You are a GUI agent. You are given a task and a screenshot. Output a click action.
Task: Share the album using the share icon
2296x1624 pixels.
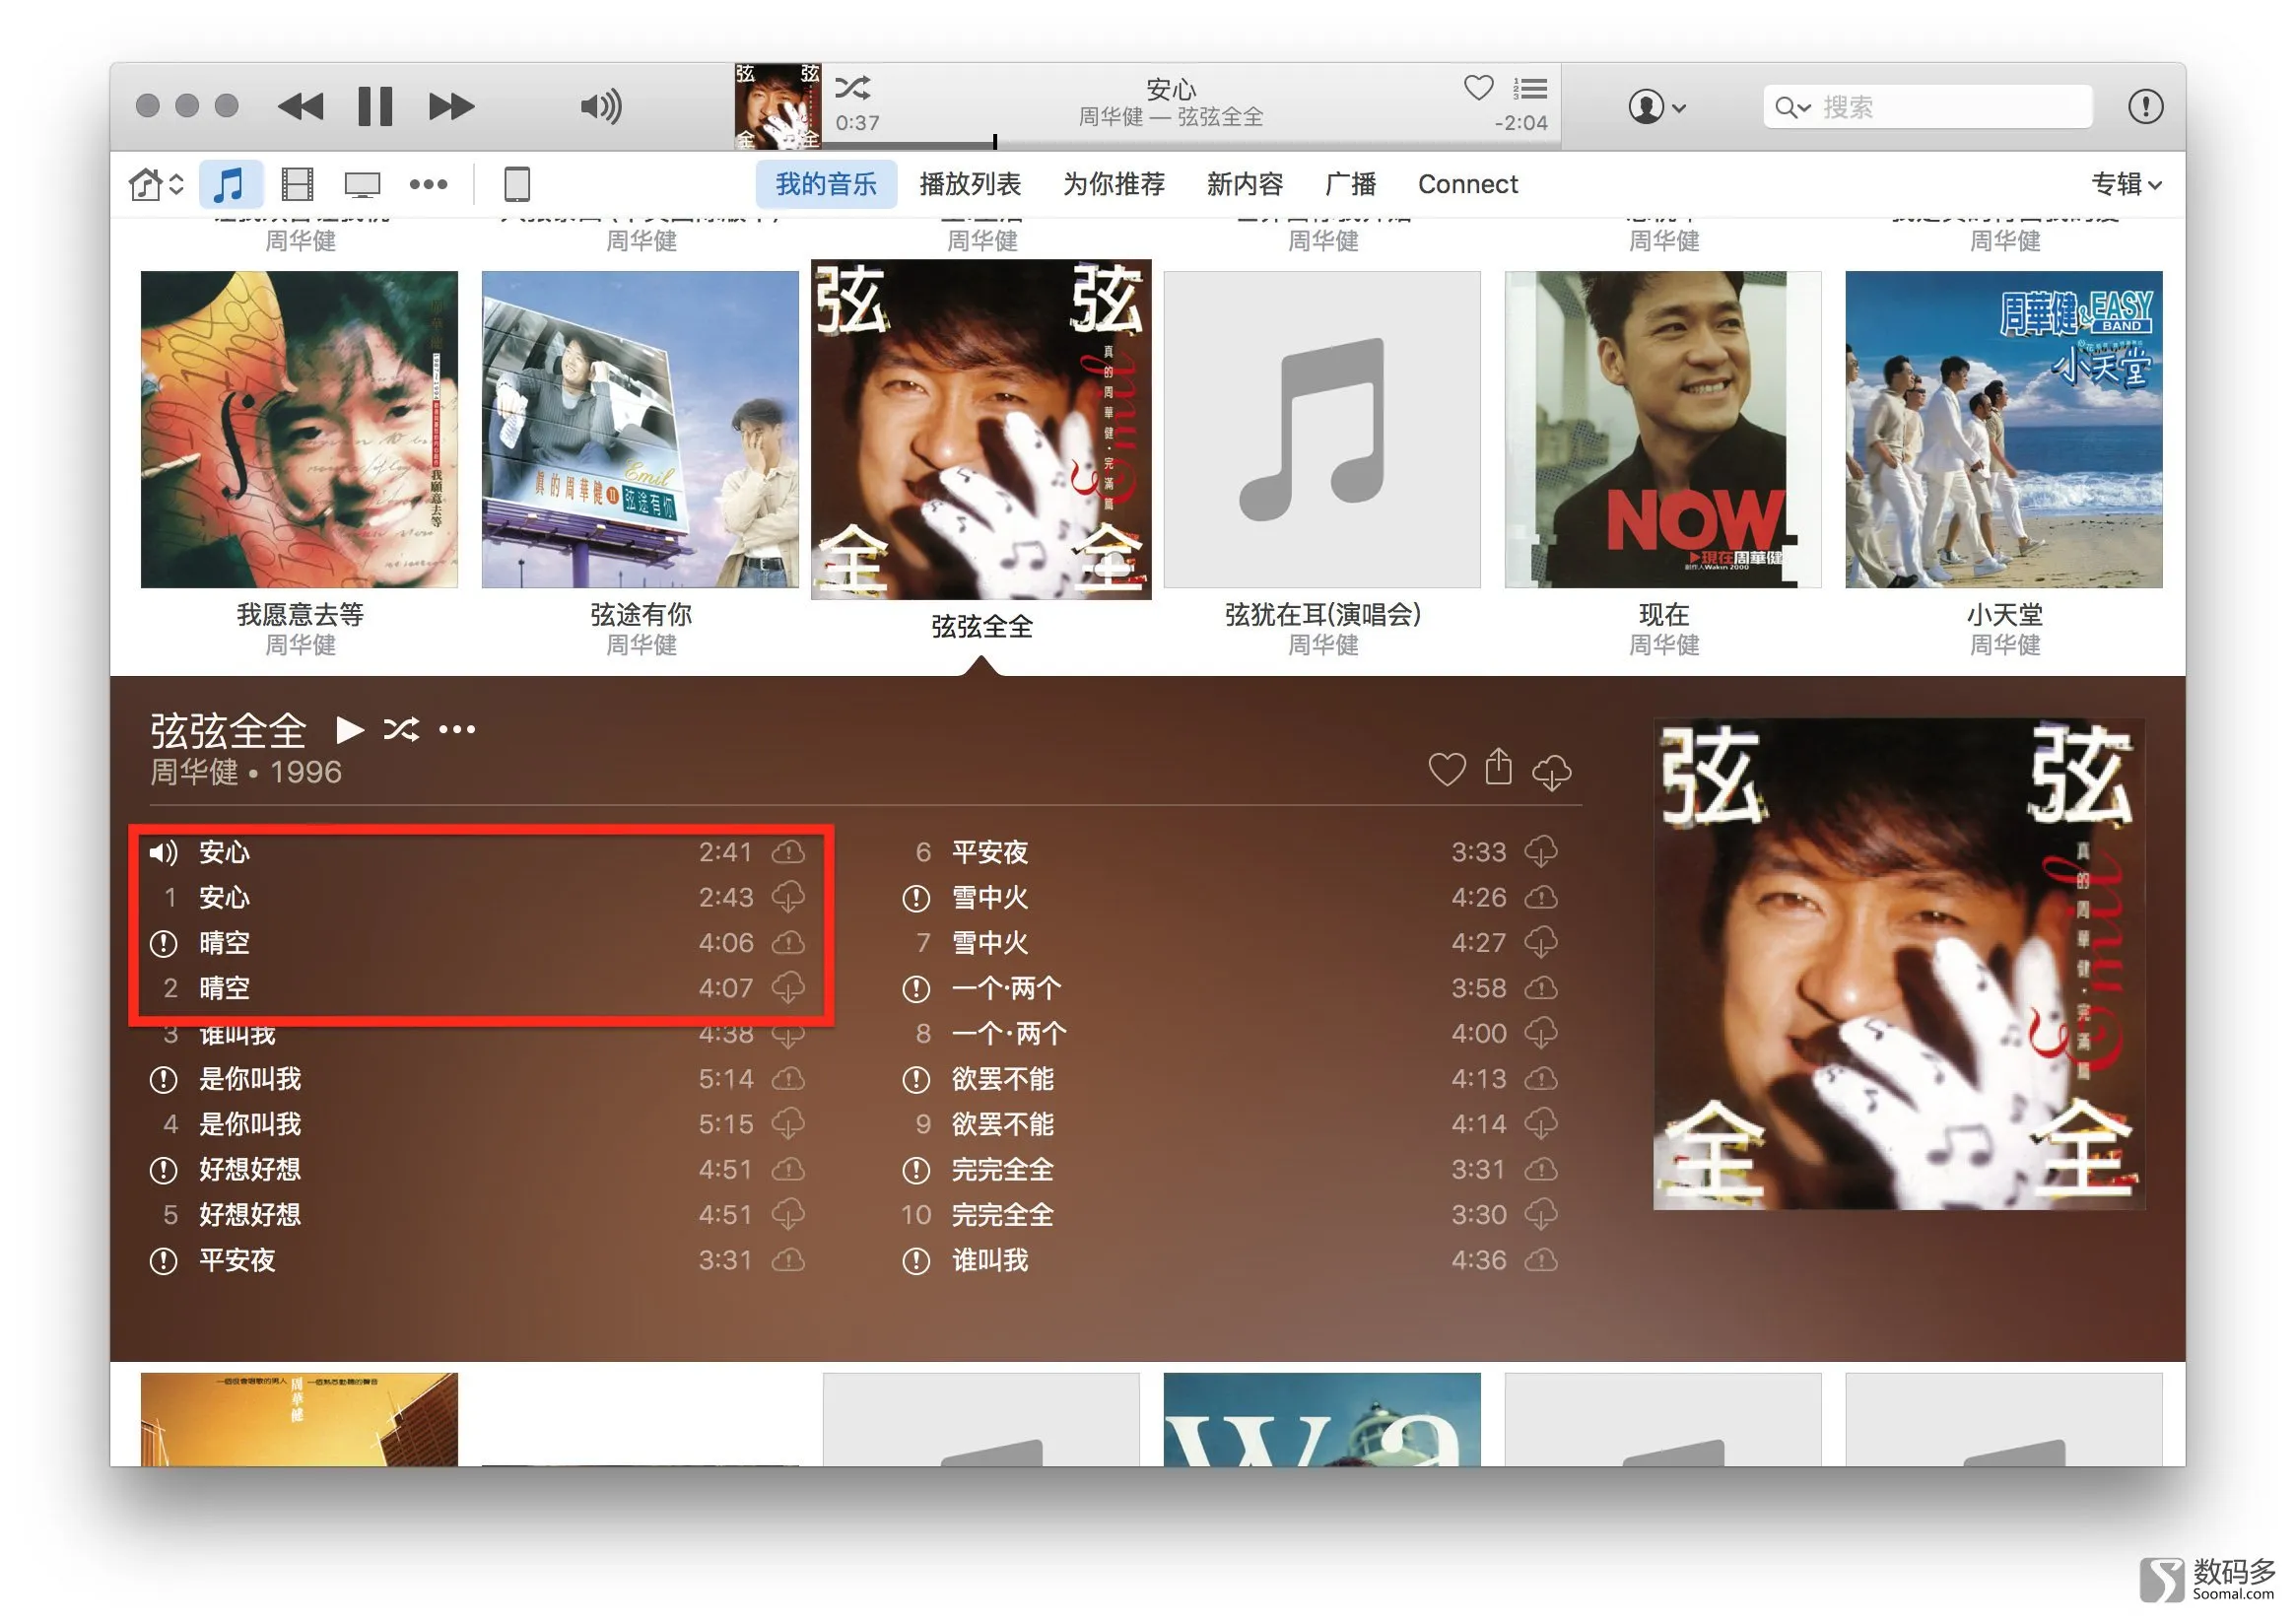pyautogui.click(x=1498, y=767)
